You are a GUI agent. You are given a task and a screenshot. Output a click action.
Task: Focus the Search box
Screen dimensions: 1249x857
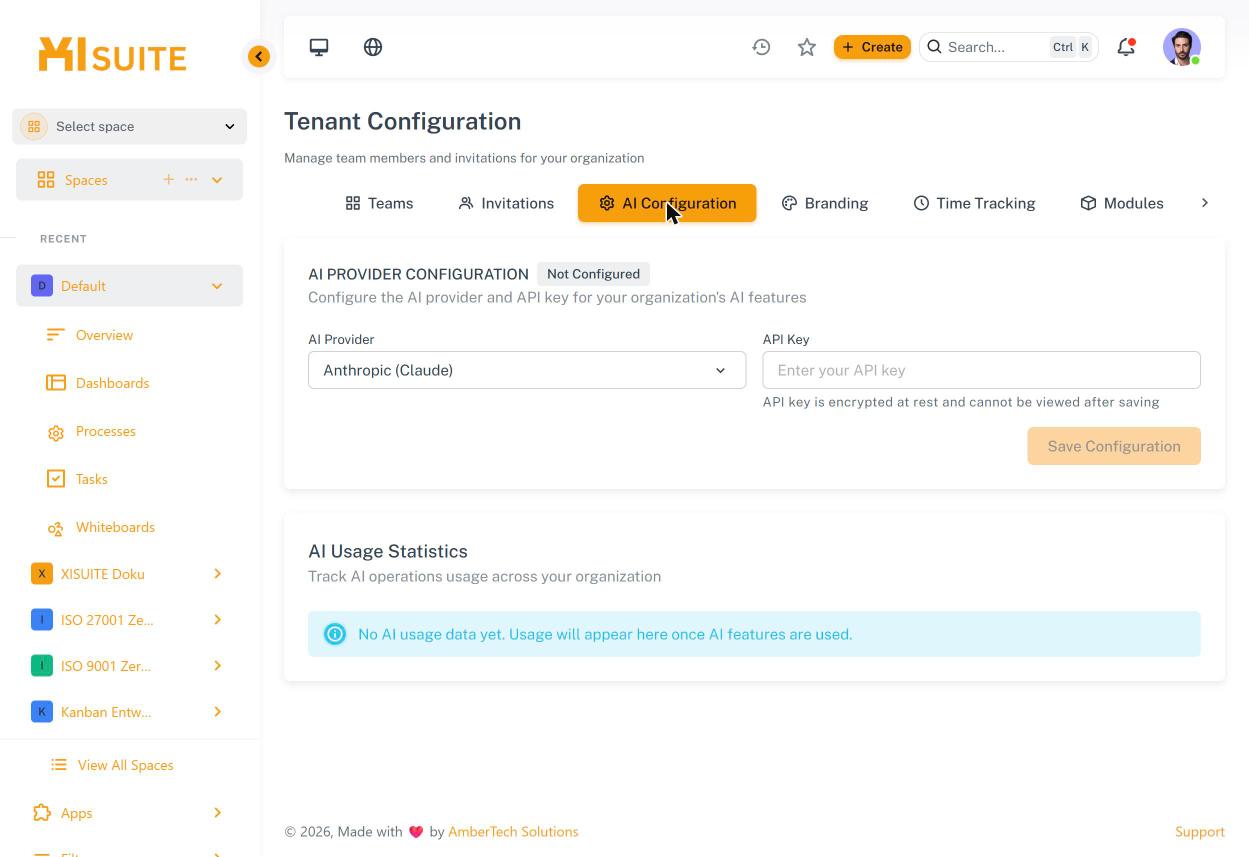(1009, 47)
